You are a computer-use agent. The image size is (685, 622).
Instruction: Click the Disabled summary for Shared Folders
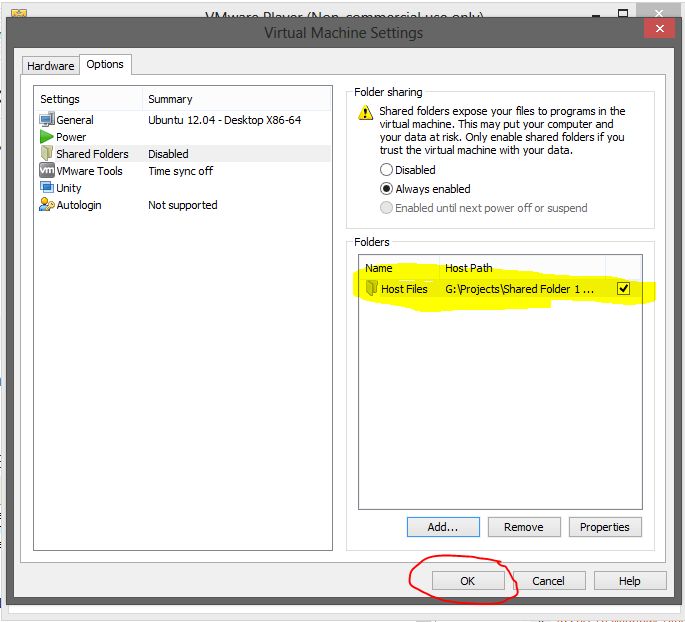168,154
